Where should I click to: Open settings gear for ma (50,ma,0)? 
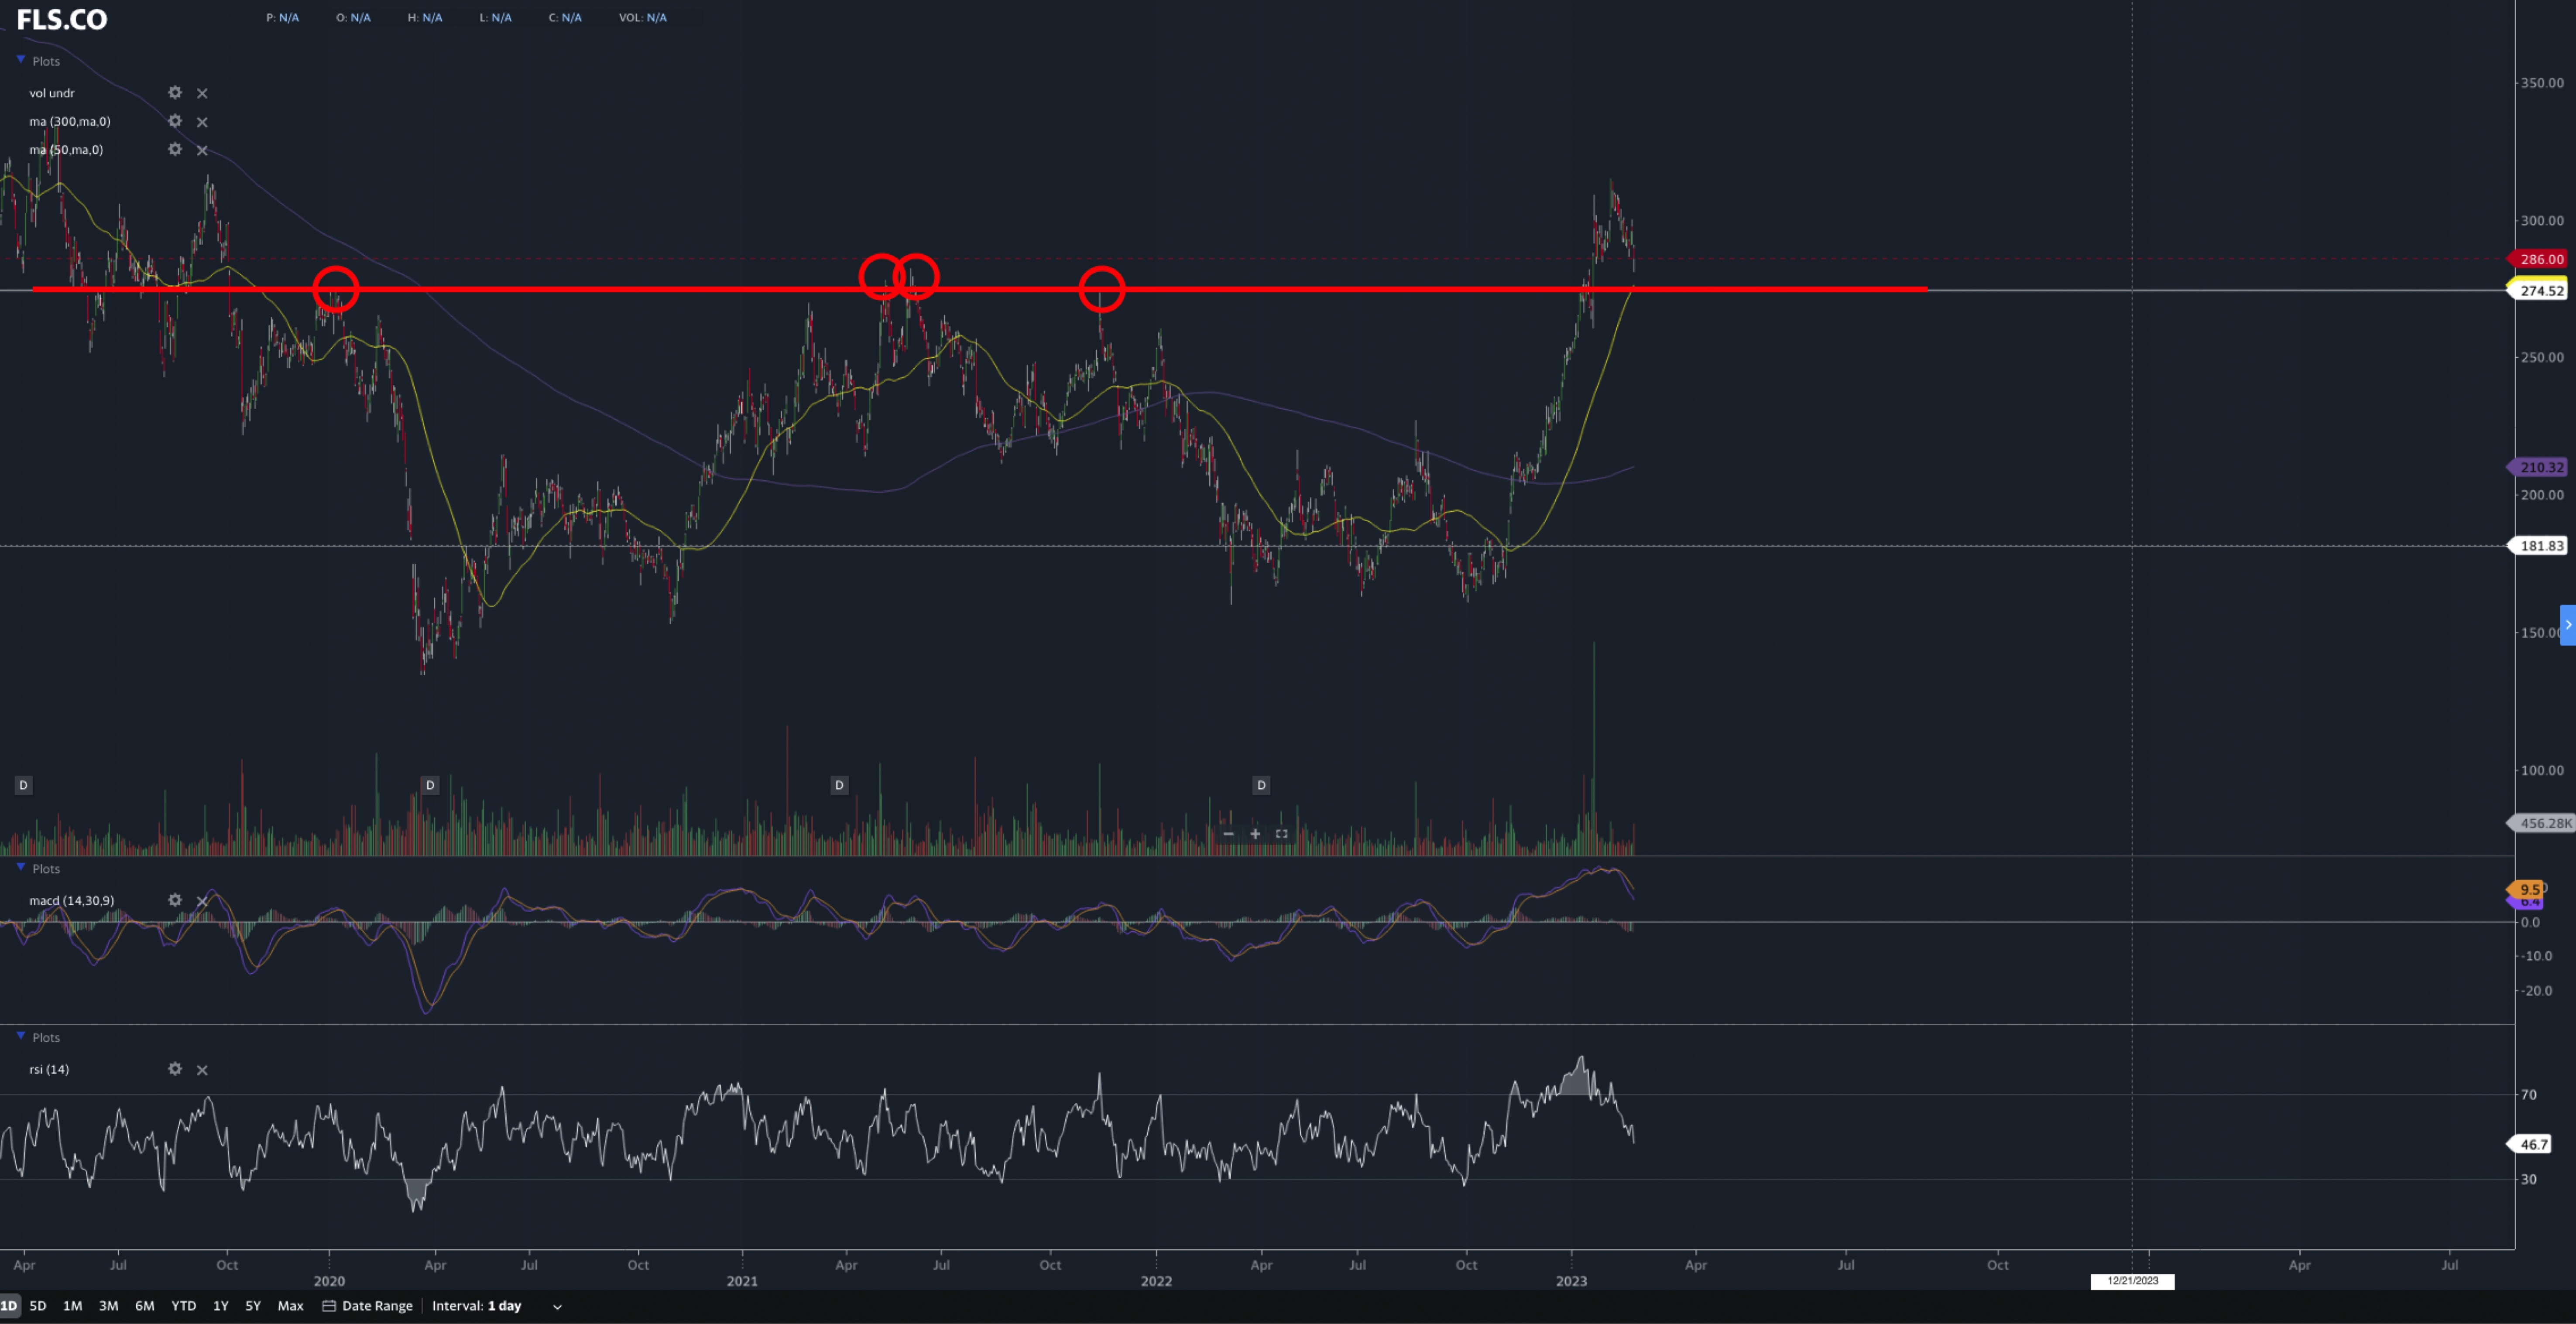click(x=175, y=149)
